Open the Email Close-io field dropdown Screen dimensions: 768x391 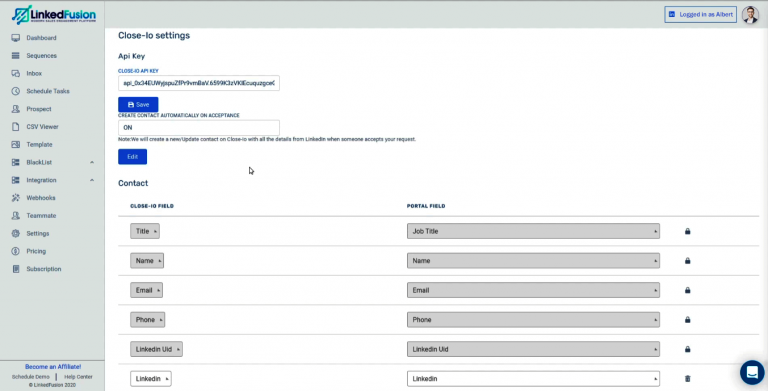[x=146, y=290]
